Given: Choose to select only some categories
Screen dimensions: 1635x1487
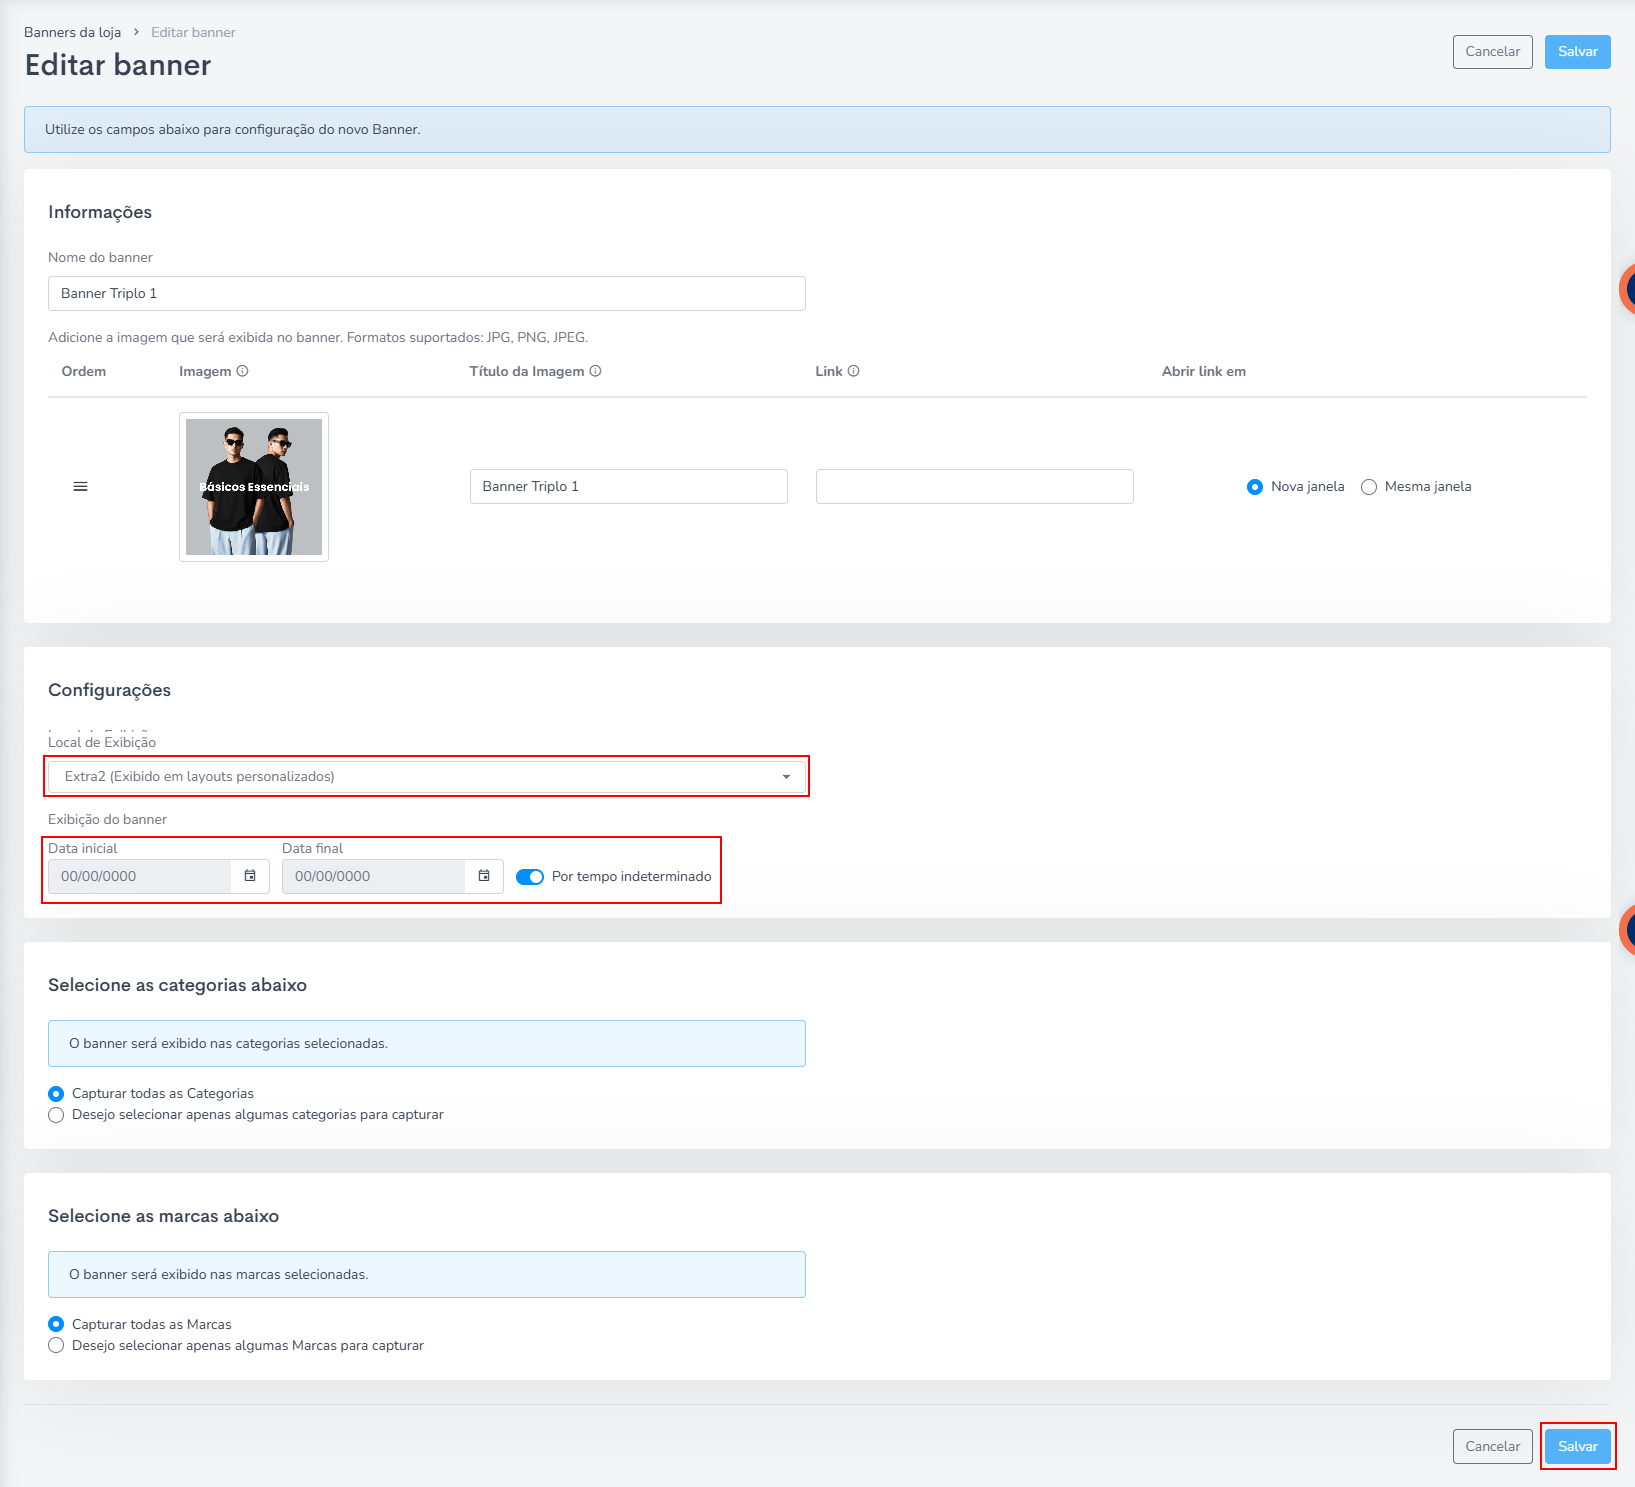Looking at the screenshot, I should 56,1115.
